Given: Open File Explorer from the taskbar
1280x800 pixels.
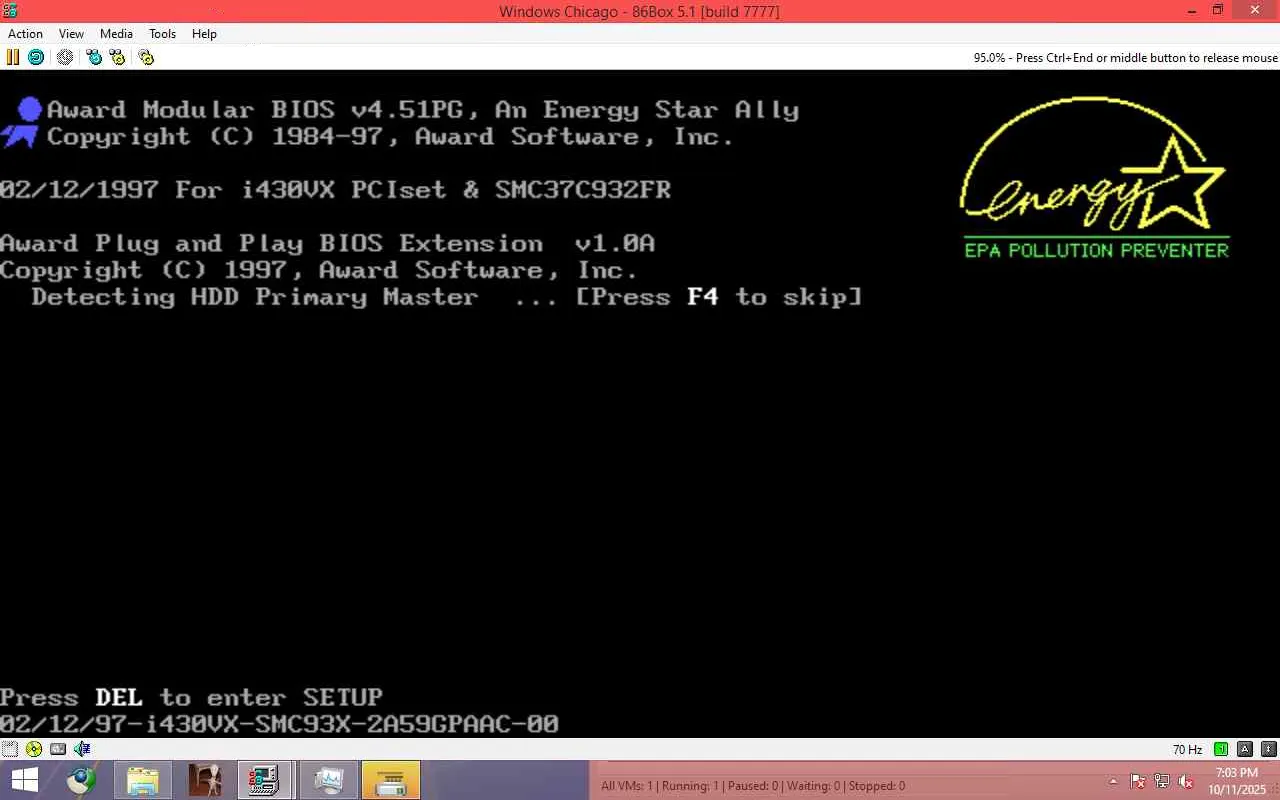Looking at the screenshot, I should point(143,780).
